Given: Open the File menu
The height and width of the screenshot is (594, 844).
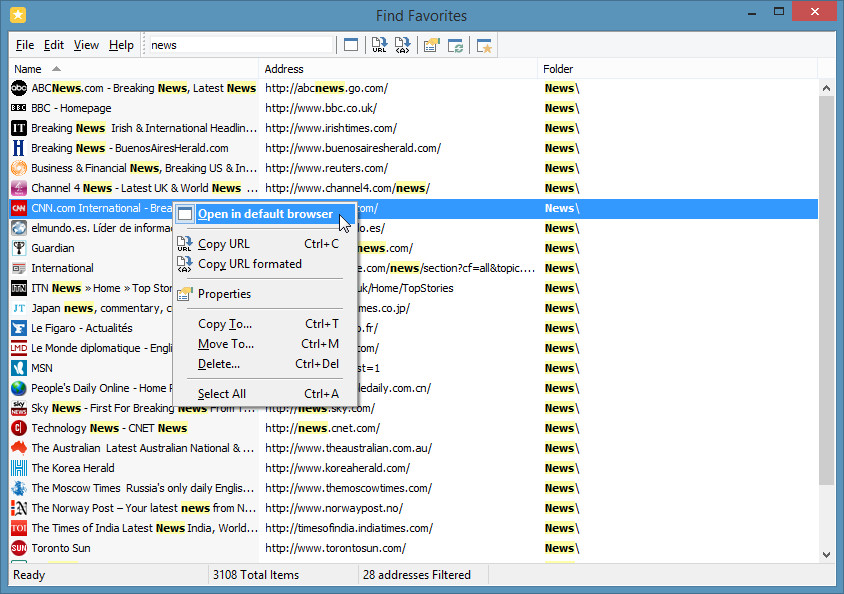Looking at the screenshot, I should click(x=25, y=45).
